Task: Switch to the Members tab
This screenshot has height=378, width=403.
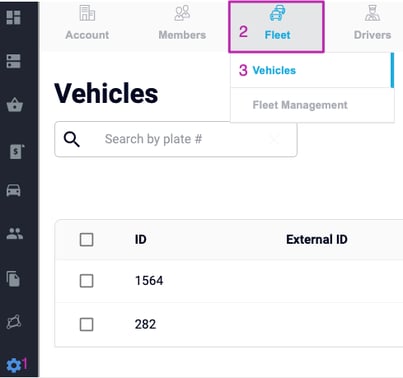Action: point(182,23)
